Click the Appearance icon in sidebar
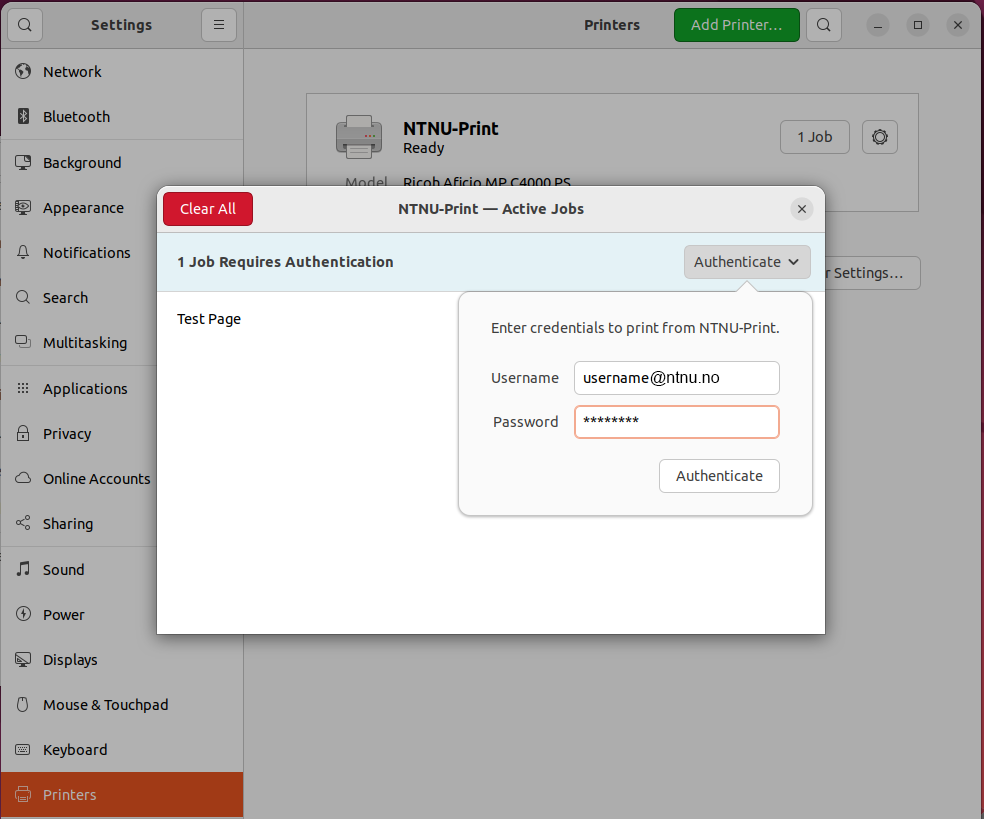 click(x=23, y=207)
